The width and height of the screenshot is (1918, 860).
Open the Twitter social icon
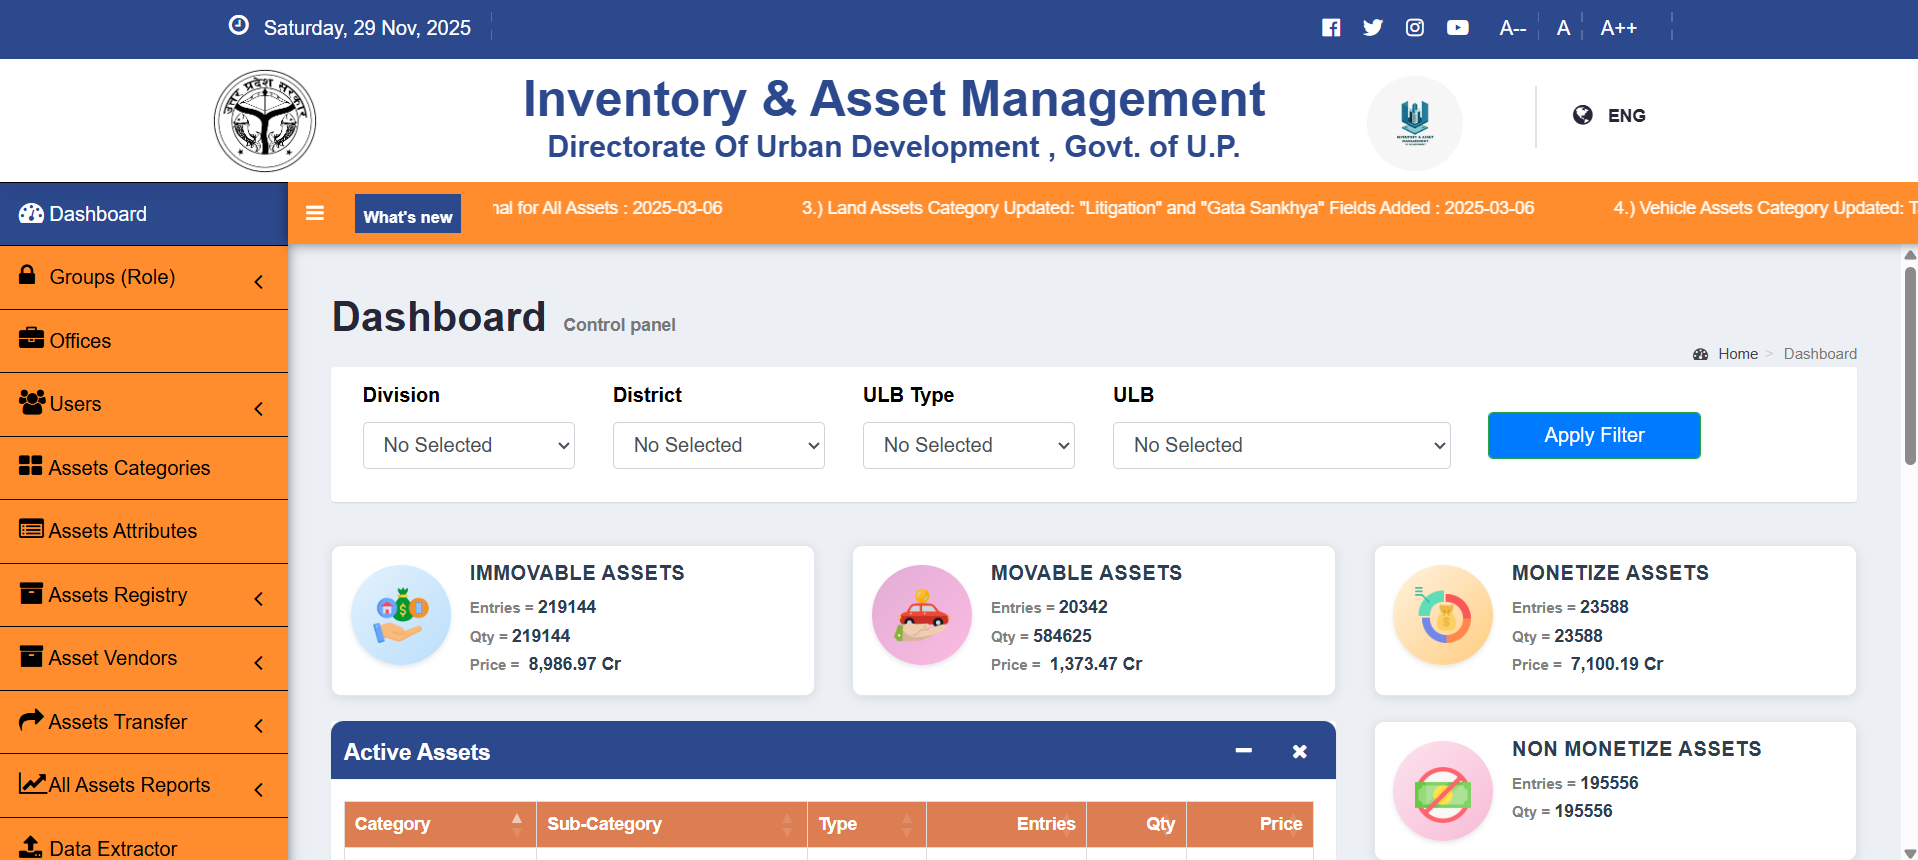[x=1372, y=28]
